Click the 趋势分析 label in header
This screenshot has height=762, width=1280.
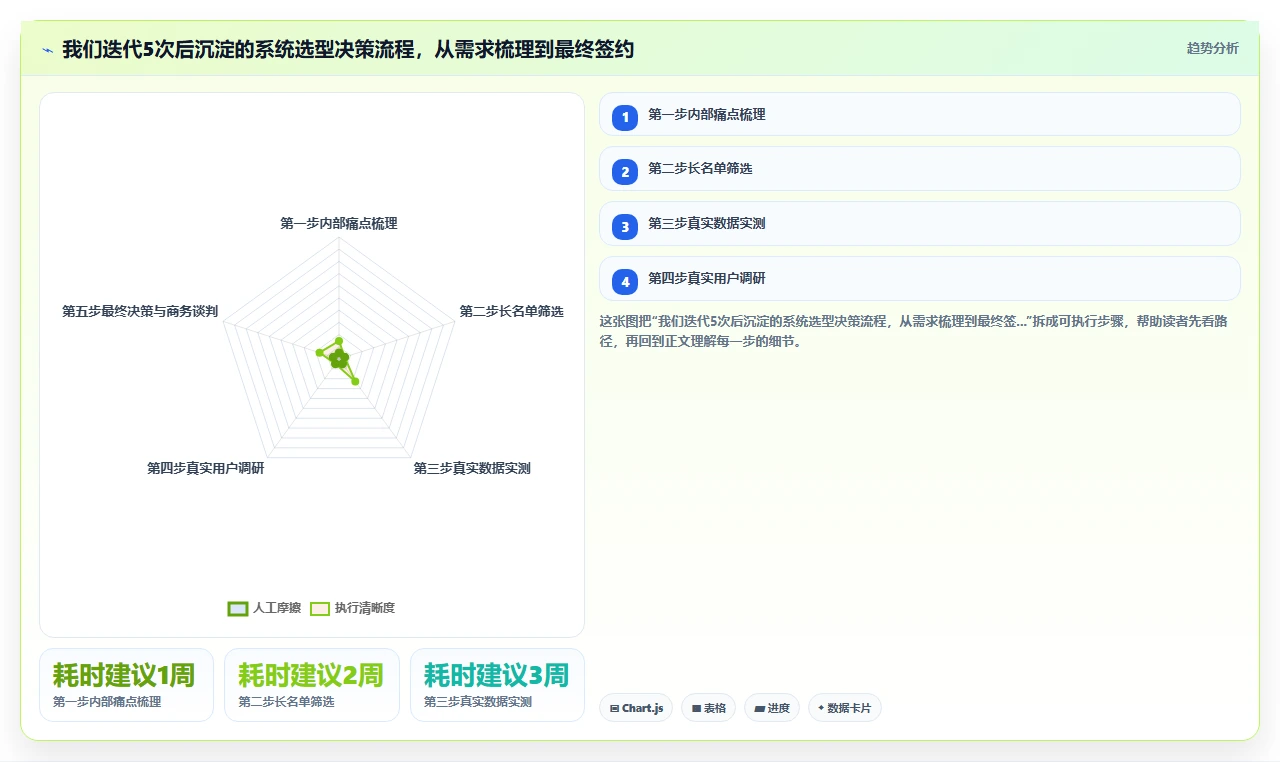coord(1212,48)
